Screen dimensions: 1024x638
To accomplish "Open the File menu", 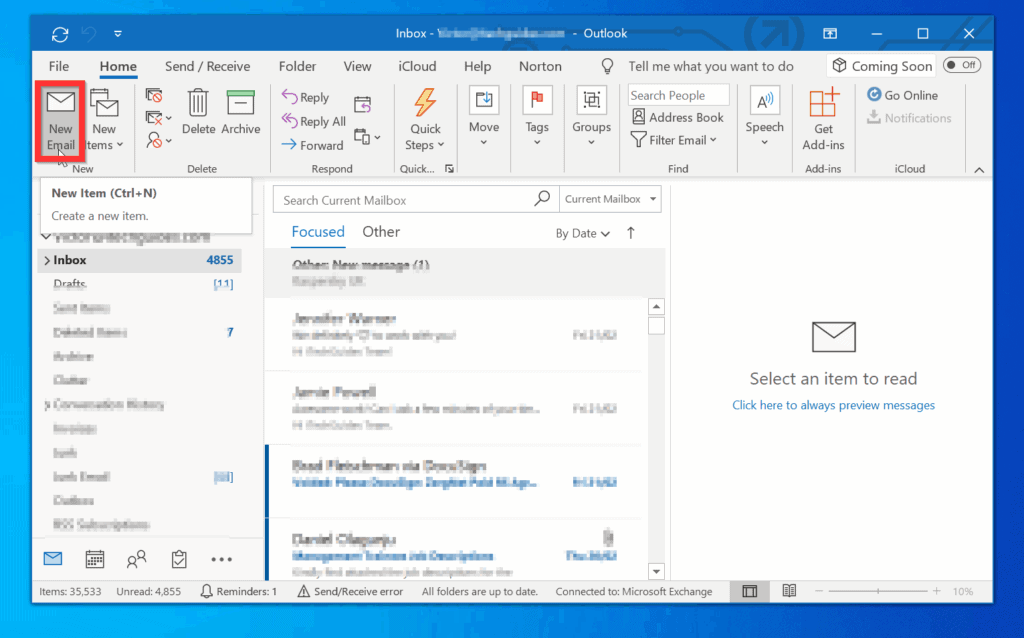I will coord(59,66).
